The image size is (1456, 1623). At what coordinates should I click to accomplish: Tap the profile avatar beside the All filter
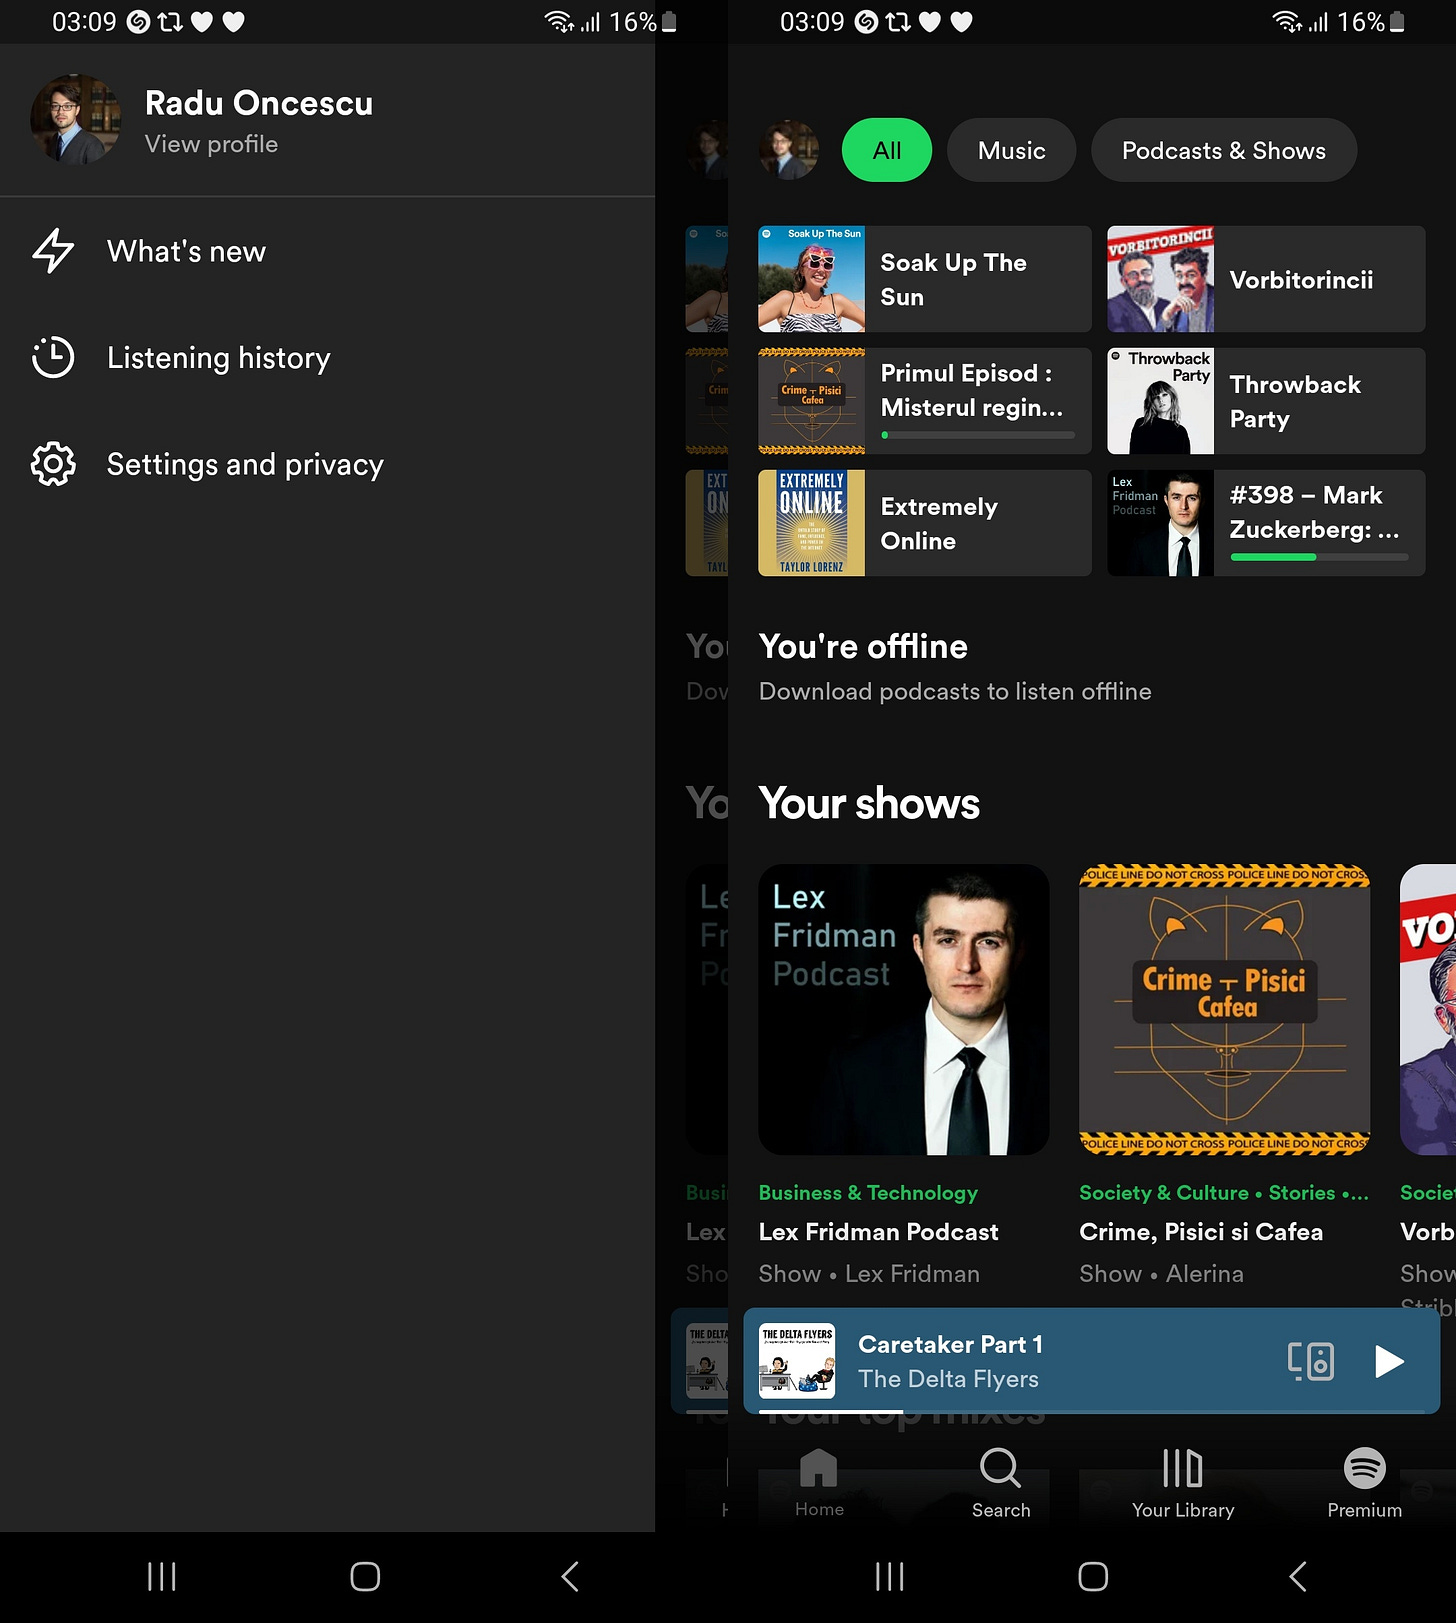click(789, 150)
